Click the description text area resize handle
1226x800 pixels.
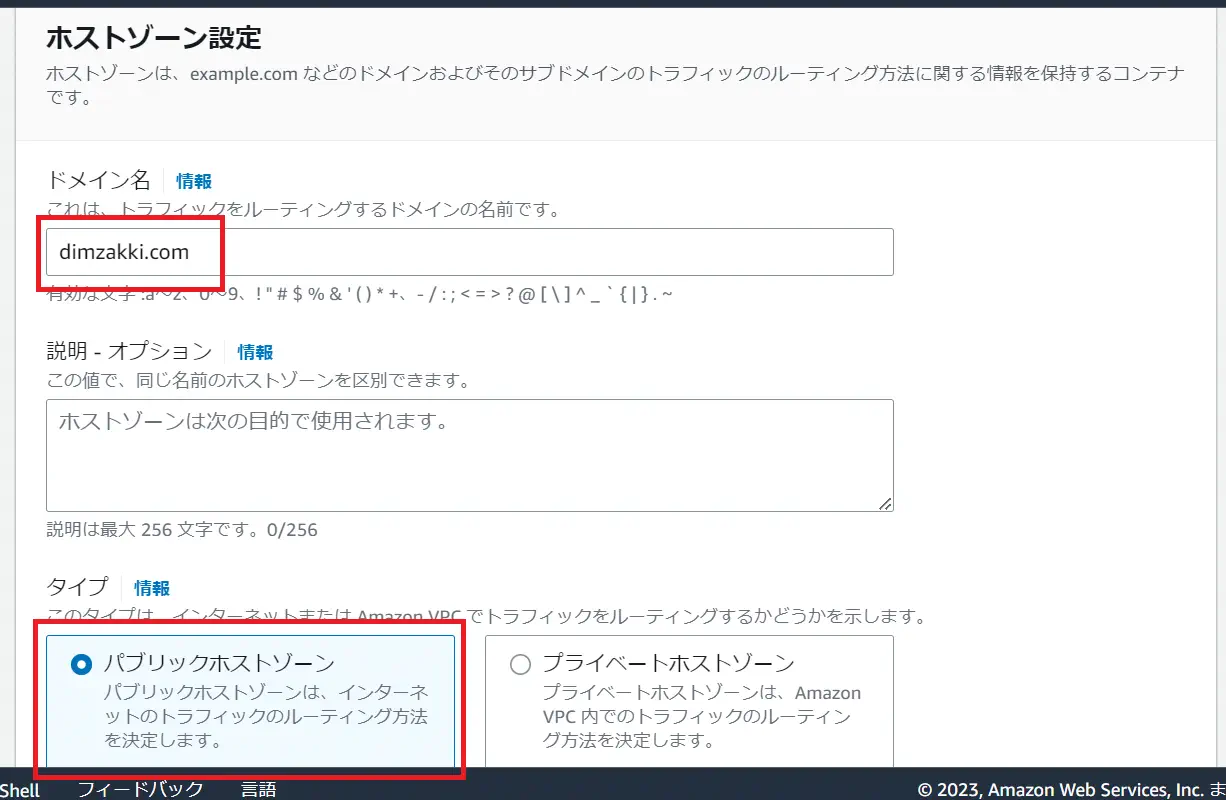pyautogui.click(x=885, y=504)
